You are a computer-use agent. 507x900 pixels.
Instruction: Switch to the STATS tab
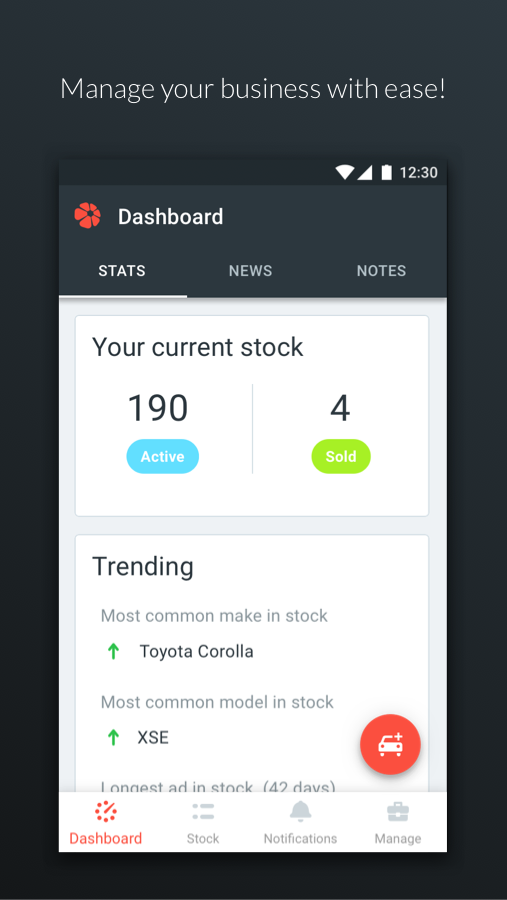click(122, 271)
